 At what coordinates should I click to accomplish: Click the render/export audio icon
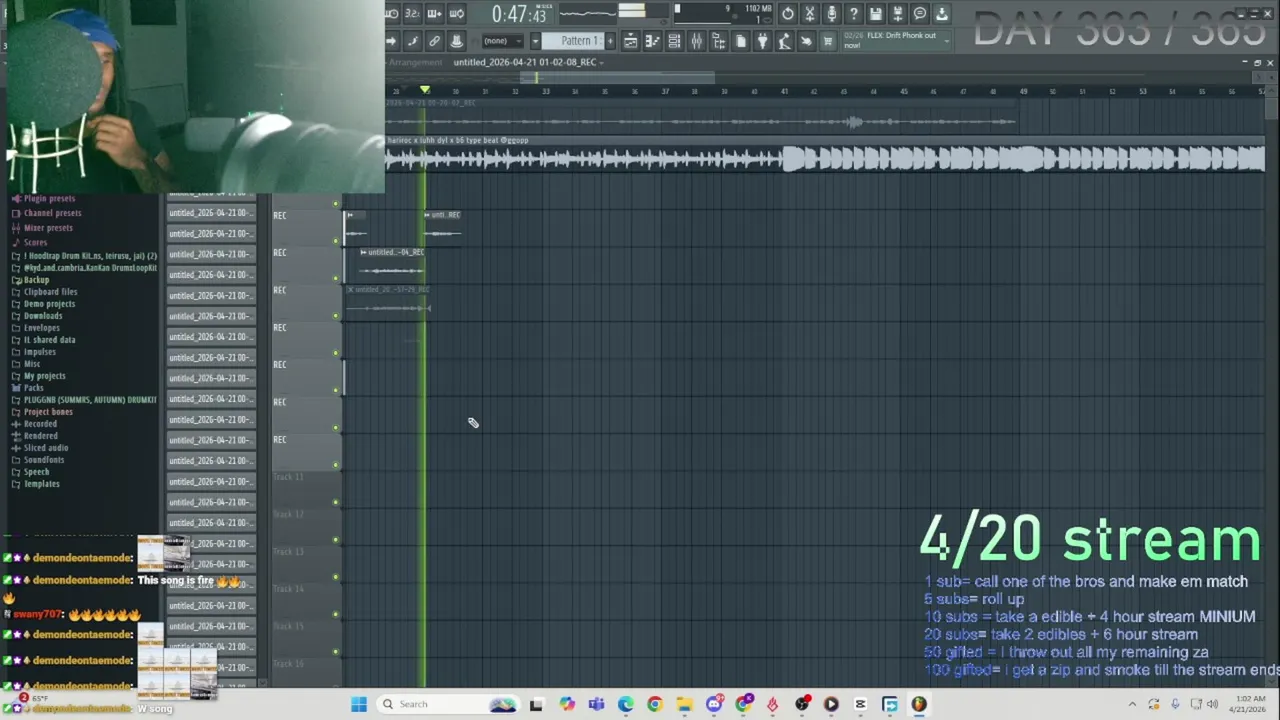click(x=898, y=14)
